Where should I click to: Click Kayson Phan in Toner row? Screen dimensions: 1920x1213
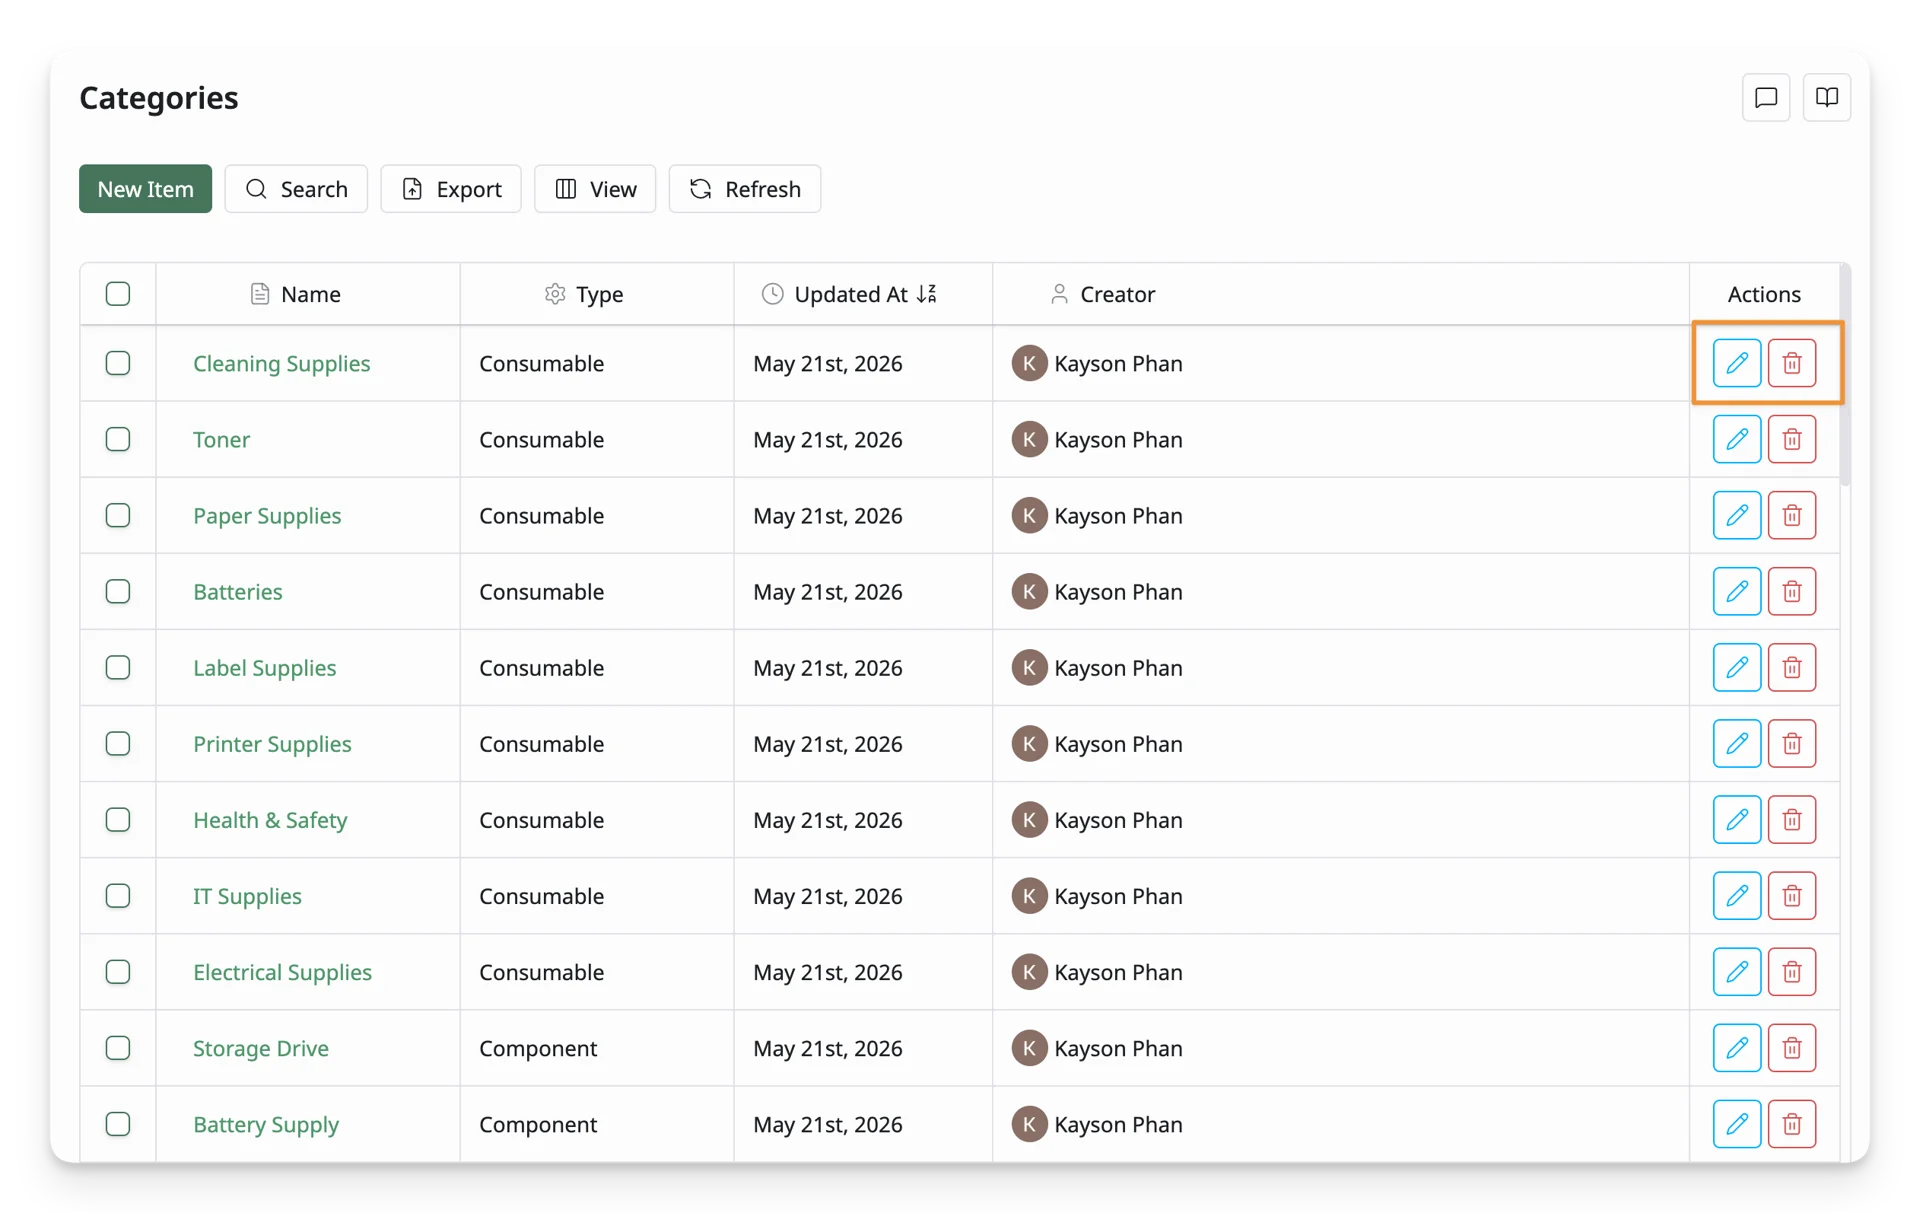click(x=1118, y=439)
